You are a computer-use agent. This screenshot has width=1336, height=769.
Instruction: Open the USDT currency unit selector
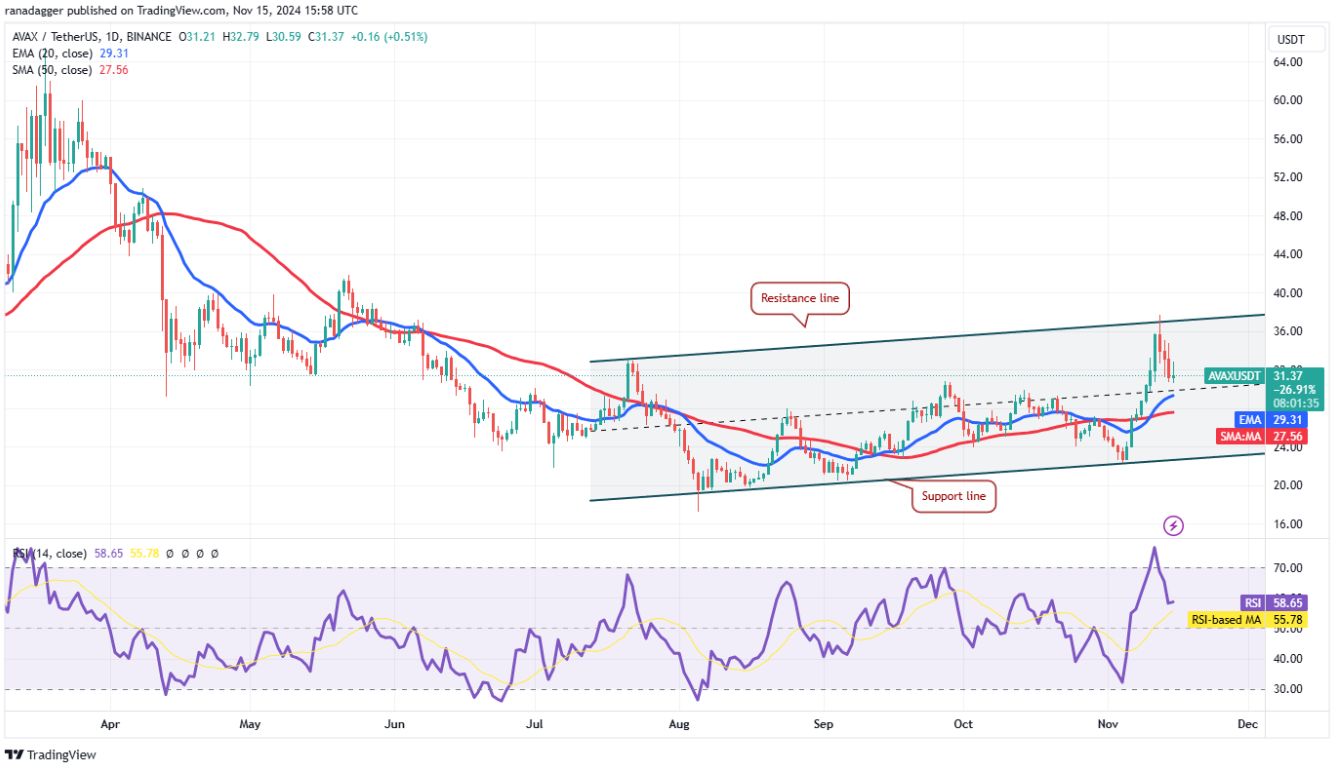[1296, 39]
